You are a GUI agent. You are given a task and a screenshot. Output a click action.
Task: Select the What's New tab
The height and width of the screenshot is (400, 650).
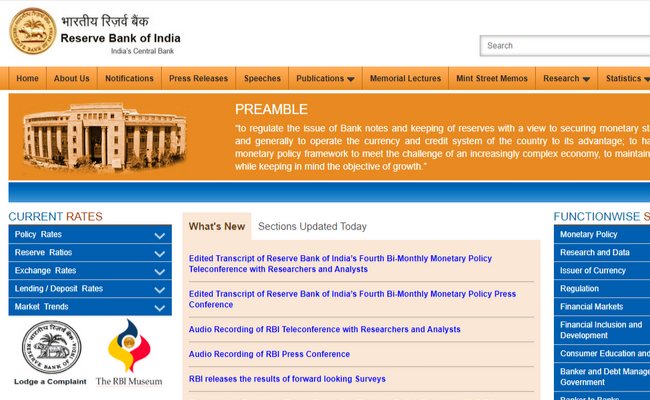pyautogui.click(x=217, y=227)
